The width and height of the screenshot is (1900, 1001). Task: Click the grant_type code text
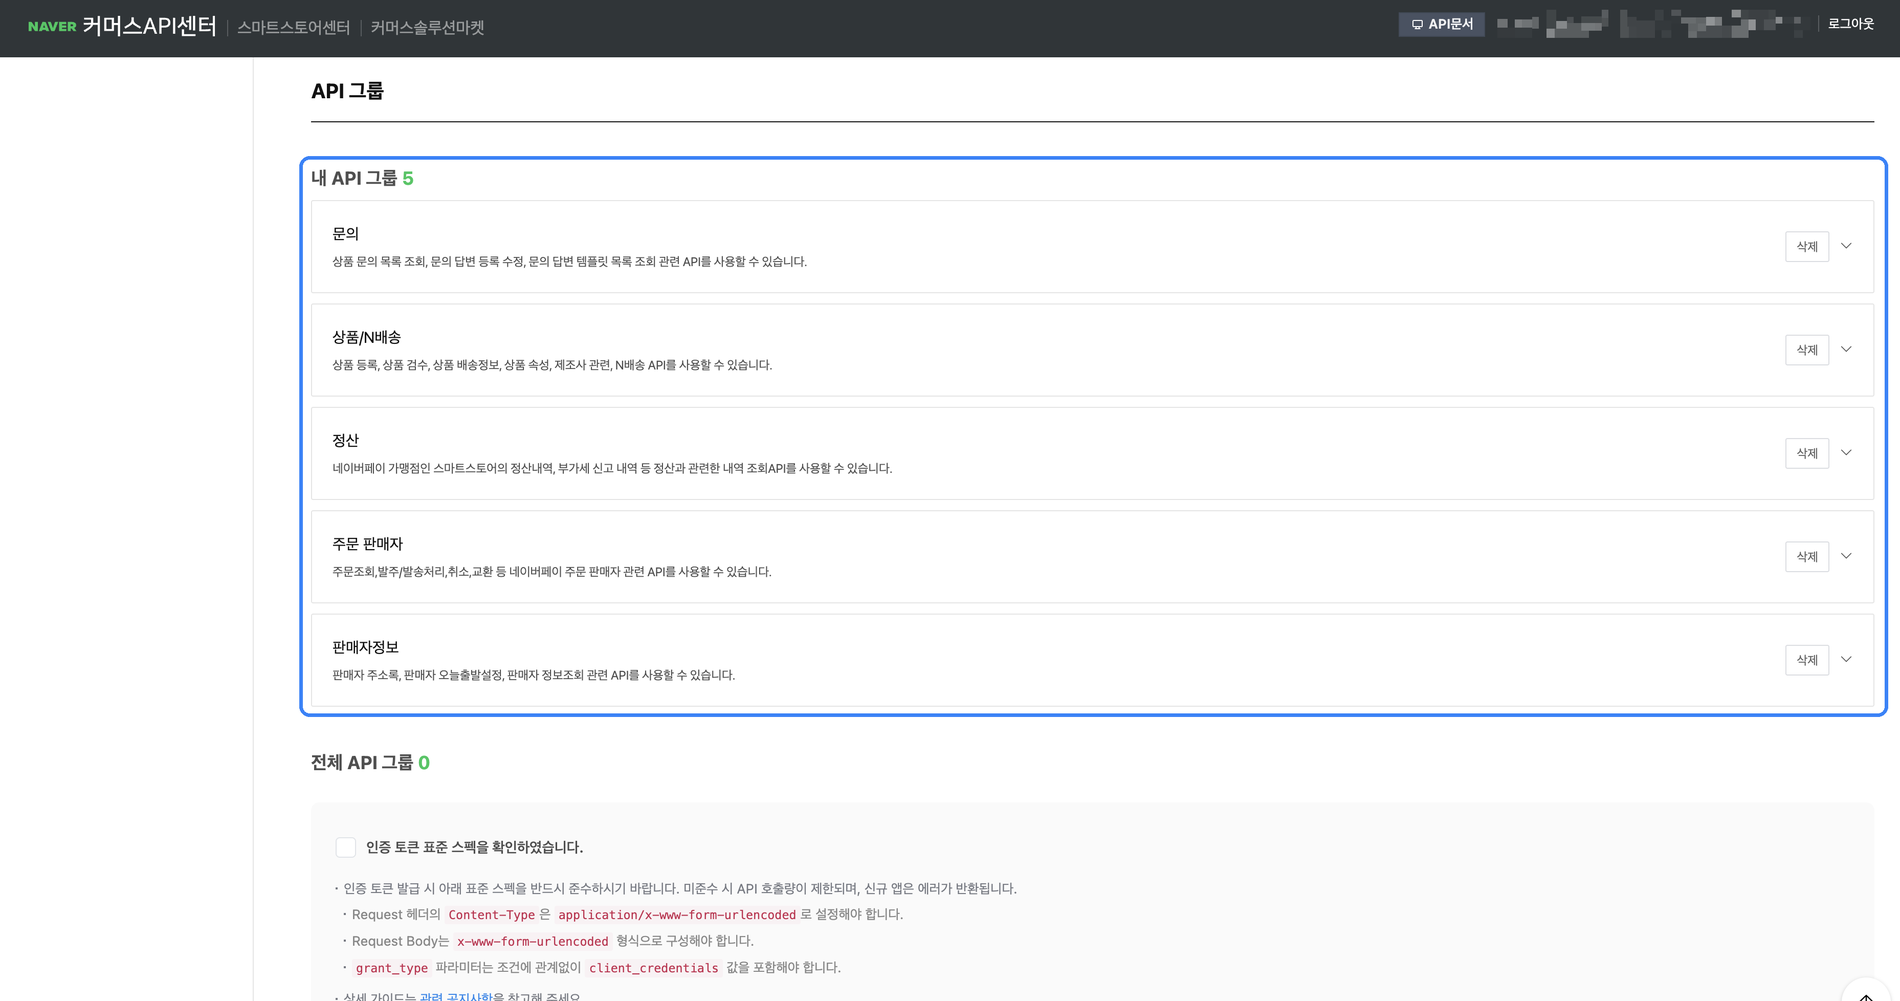tap(391, 968)
